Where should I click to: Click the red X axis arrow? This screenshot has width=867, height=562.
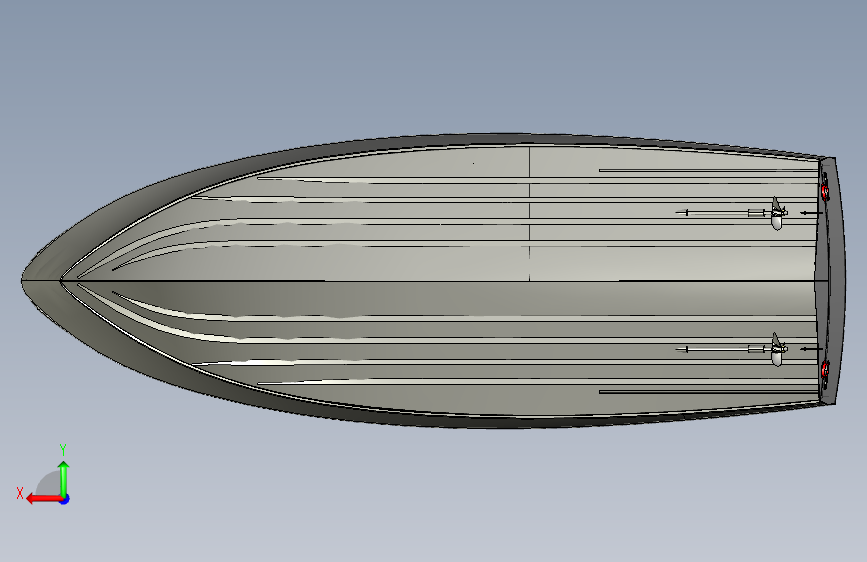click(x=43, y=499)
